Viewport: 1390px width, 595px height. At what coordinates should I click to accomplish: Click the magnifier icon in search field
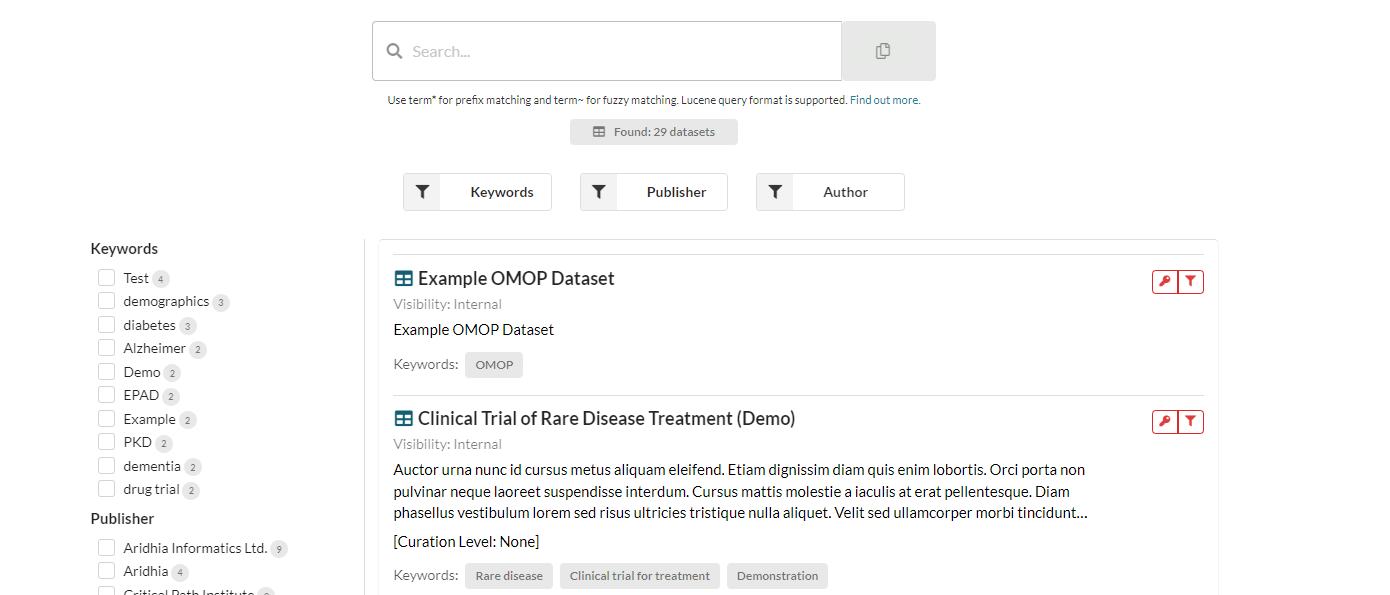395,51
